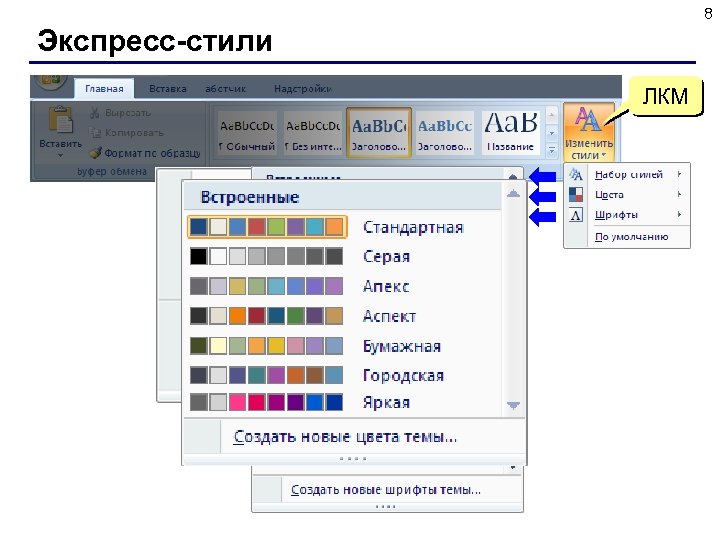Click the Встроенные section header
The width and height of the screenshot is (720, 540).
click(250, 197)
